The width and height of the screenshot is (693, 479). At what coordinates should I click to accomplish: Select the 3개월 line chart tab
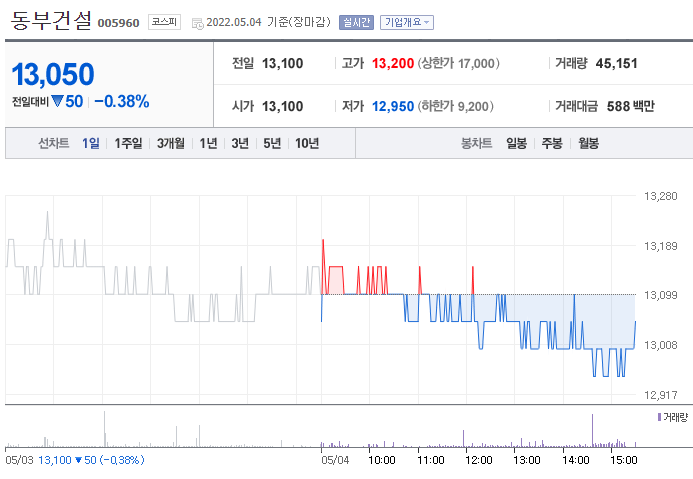tap(171, 143)
